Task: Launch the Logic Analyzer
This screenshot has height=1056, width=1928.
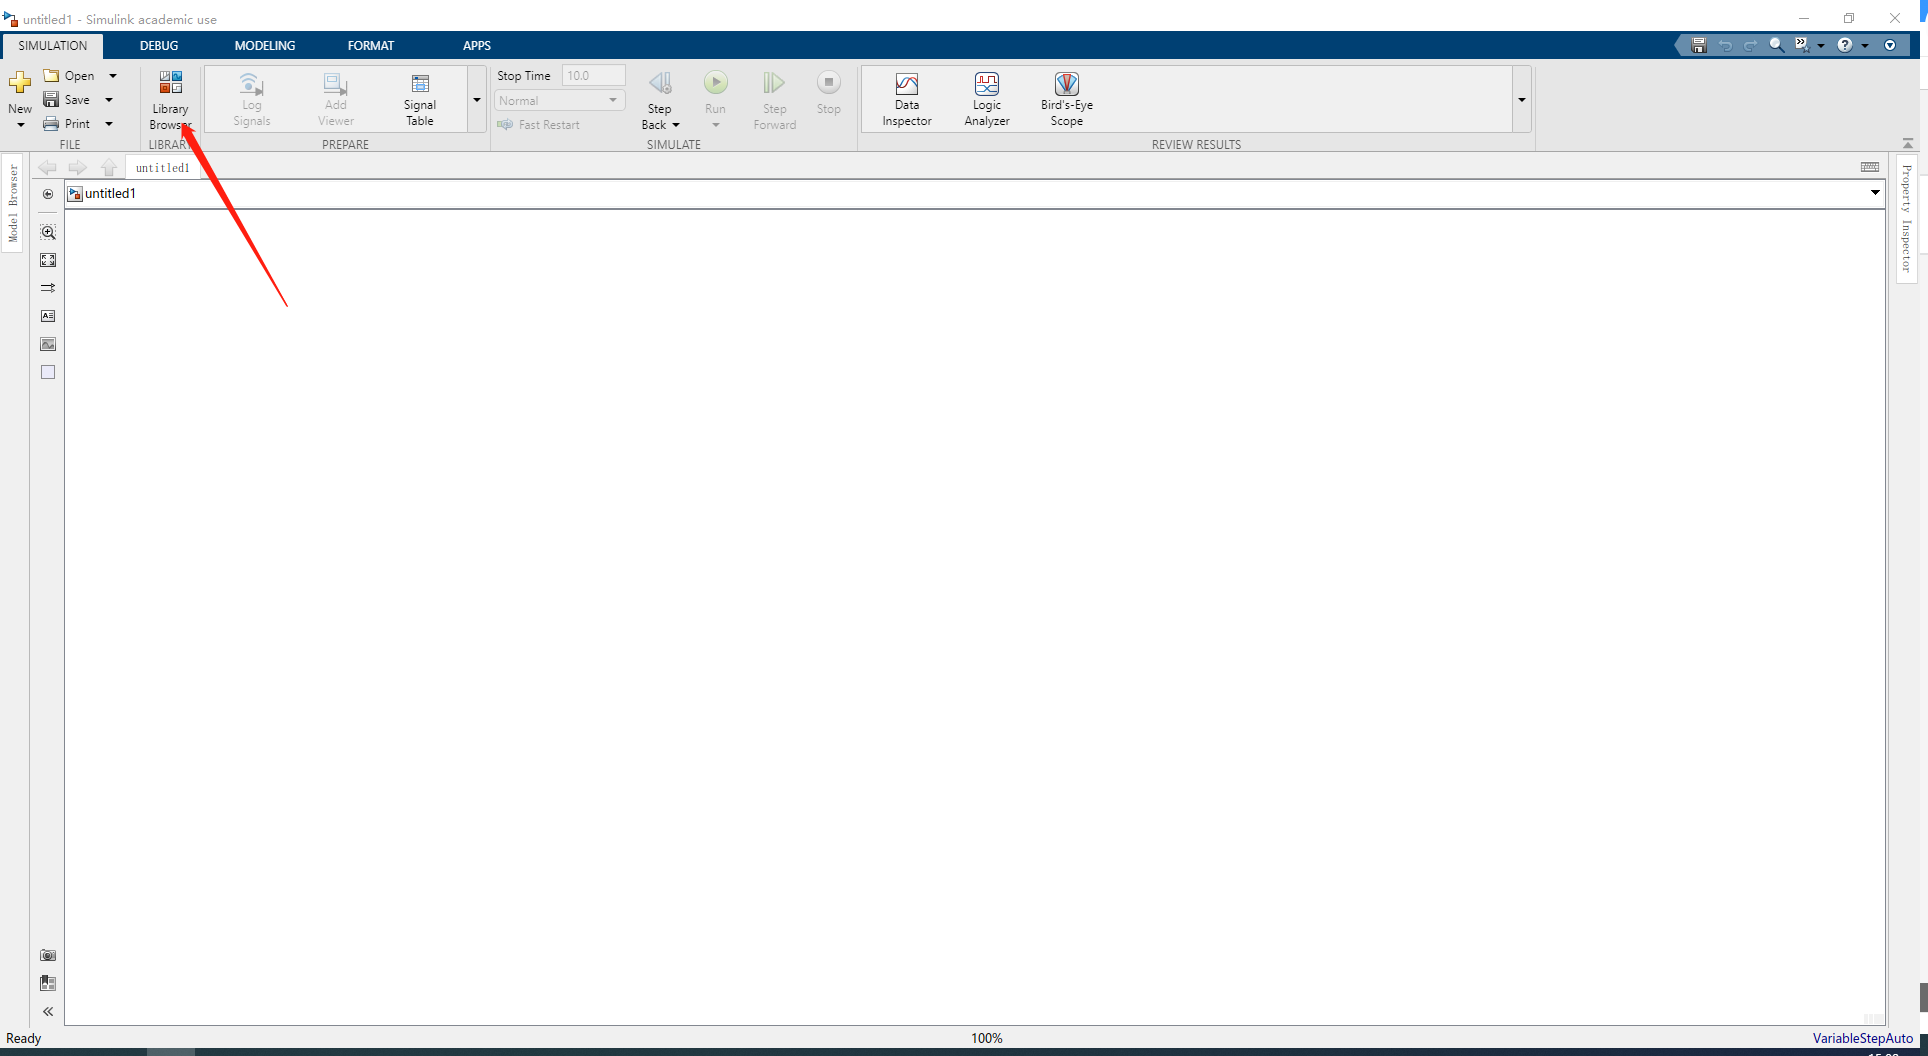Action: pyautogui.click(x=986, y=98)
